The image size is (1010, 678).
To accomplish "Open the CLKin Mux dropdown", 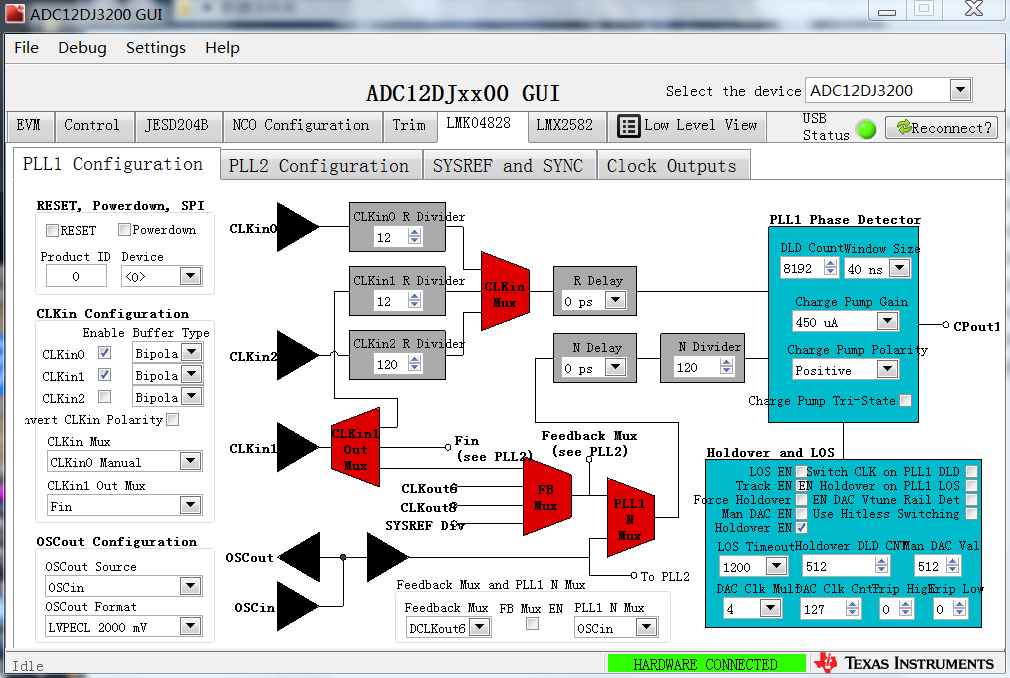I will [x=190, y=461].
